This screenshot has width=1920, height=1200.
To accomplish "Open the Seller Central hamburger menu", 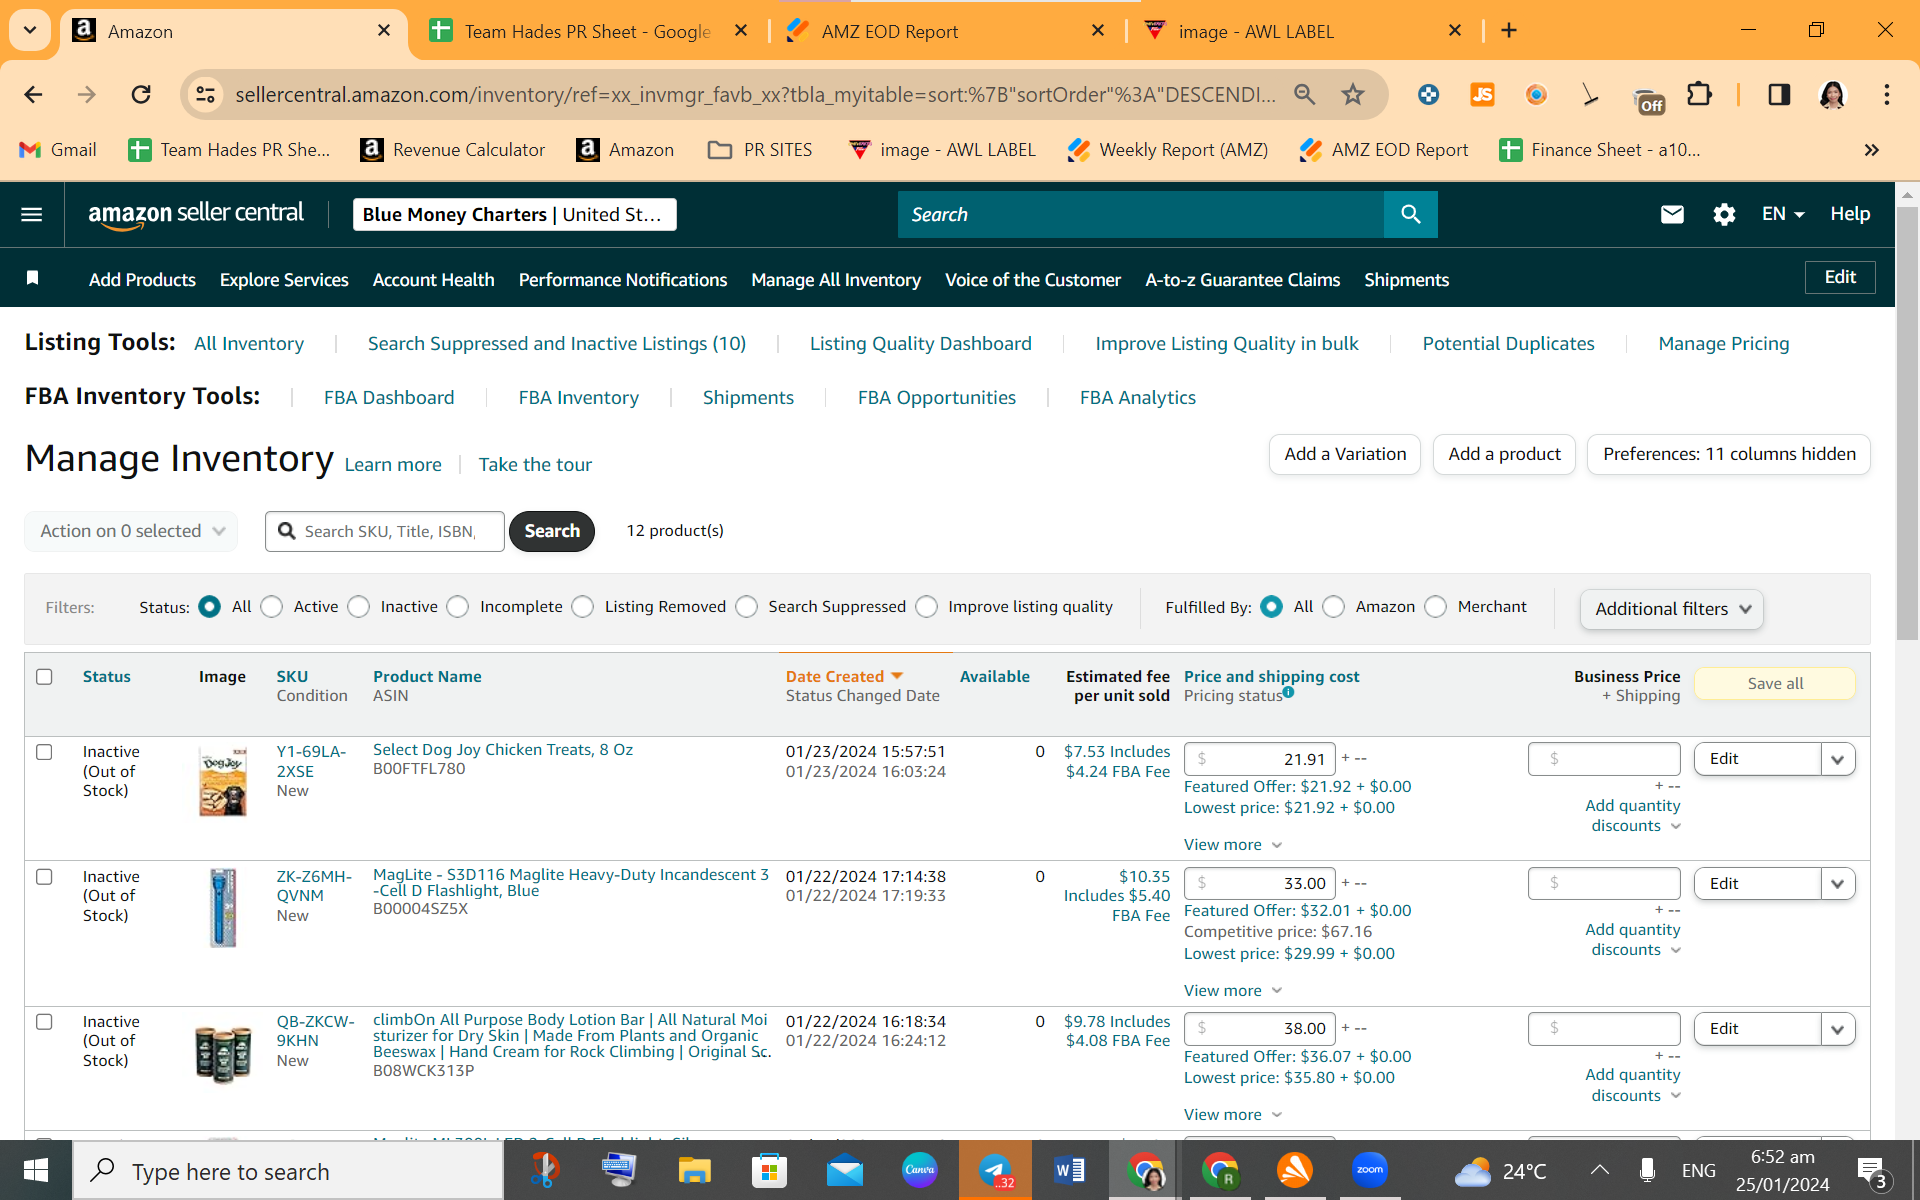I will tap(32, 214).
